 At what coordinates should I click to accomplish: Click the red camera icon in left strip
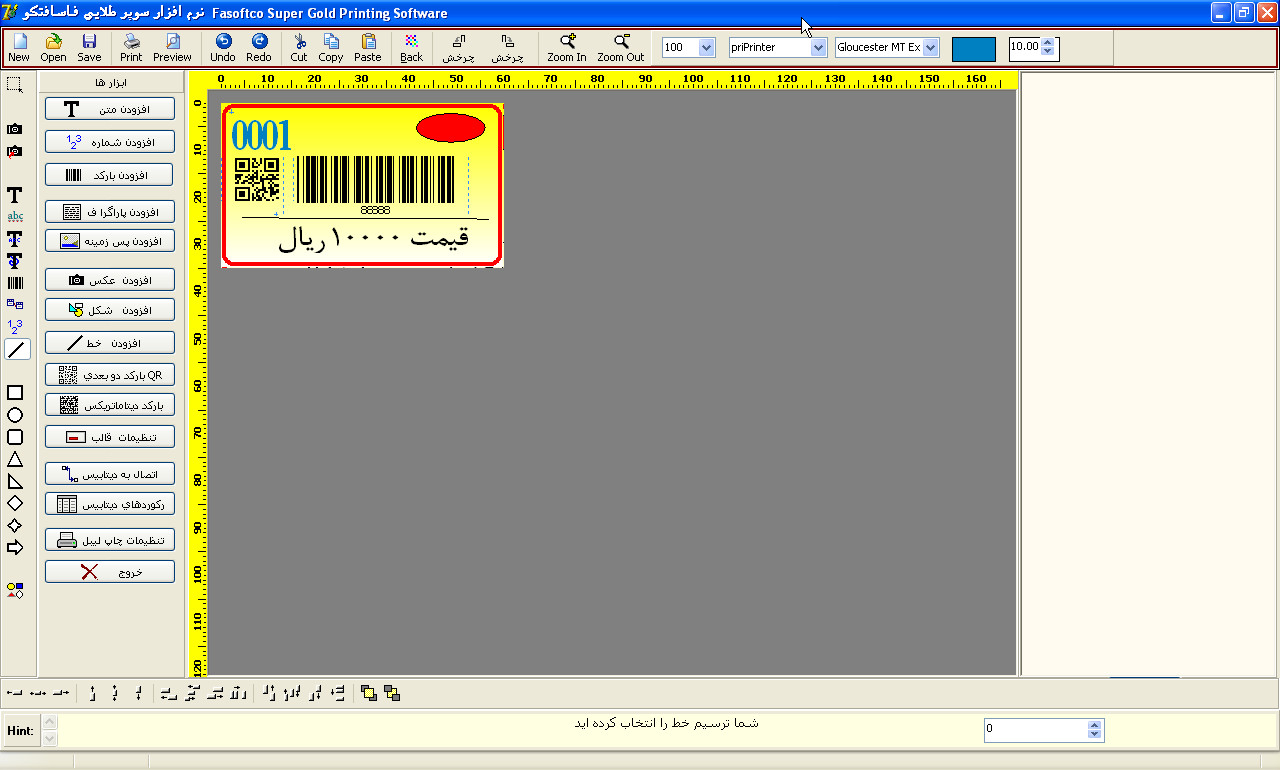click(15, 152)
